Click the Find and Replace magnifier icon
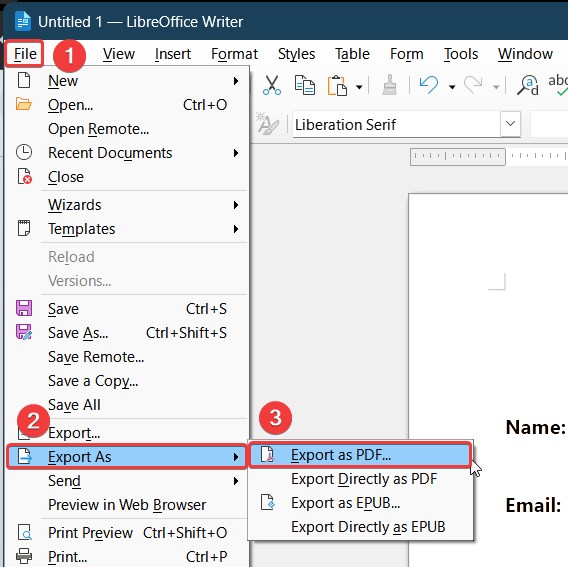This screenshot has width=568, height=567. pyautogui.click(x=527, y=86)
